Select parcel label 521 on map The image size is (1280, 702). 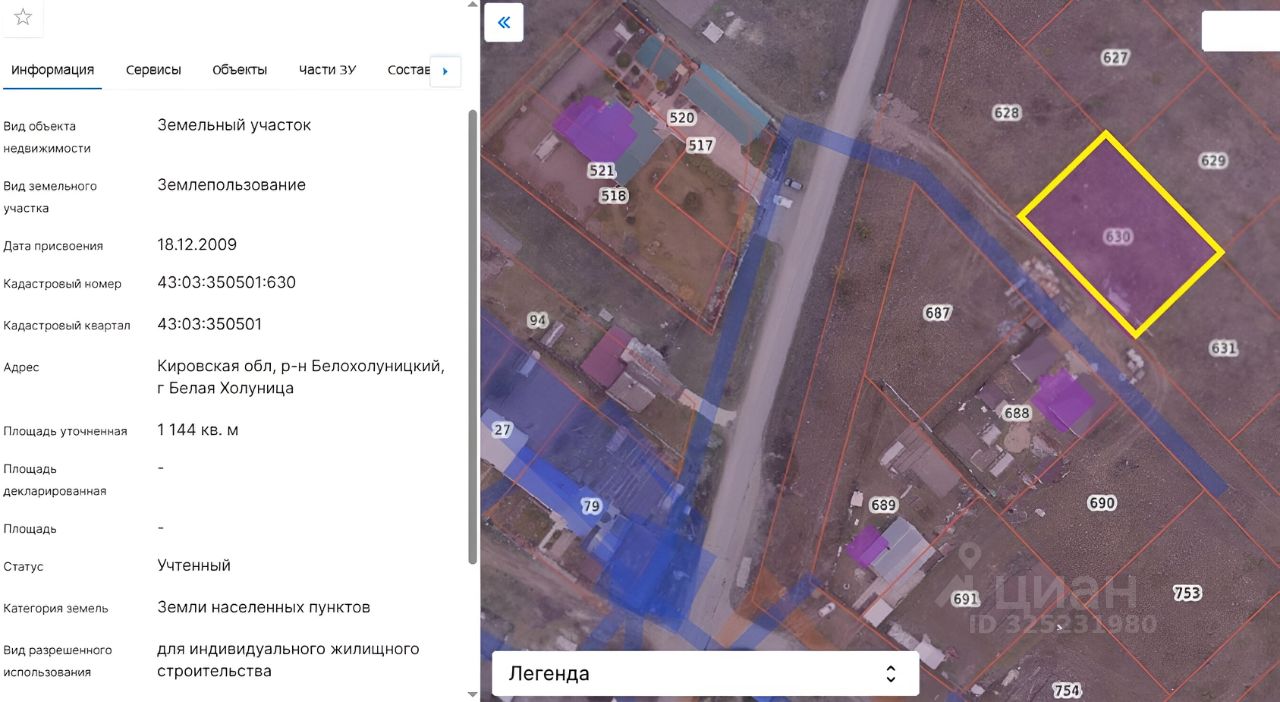click(x=601, y=170)
